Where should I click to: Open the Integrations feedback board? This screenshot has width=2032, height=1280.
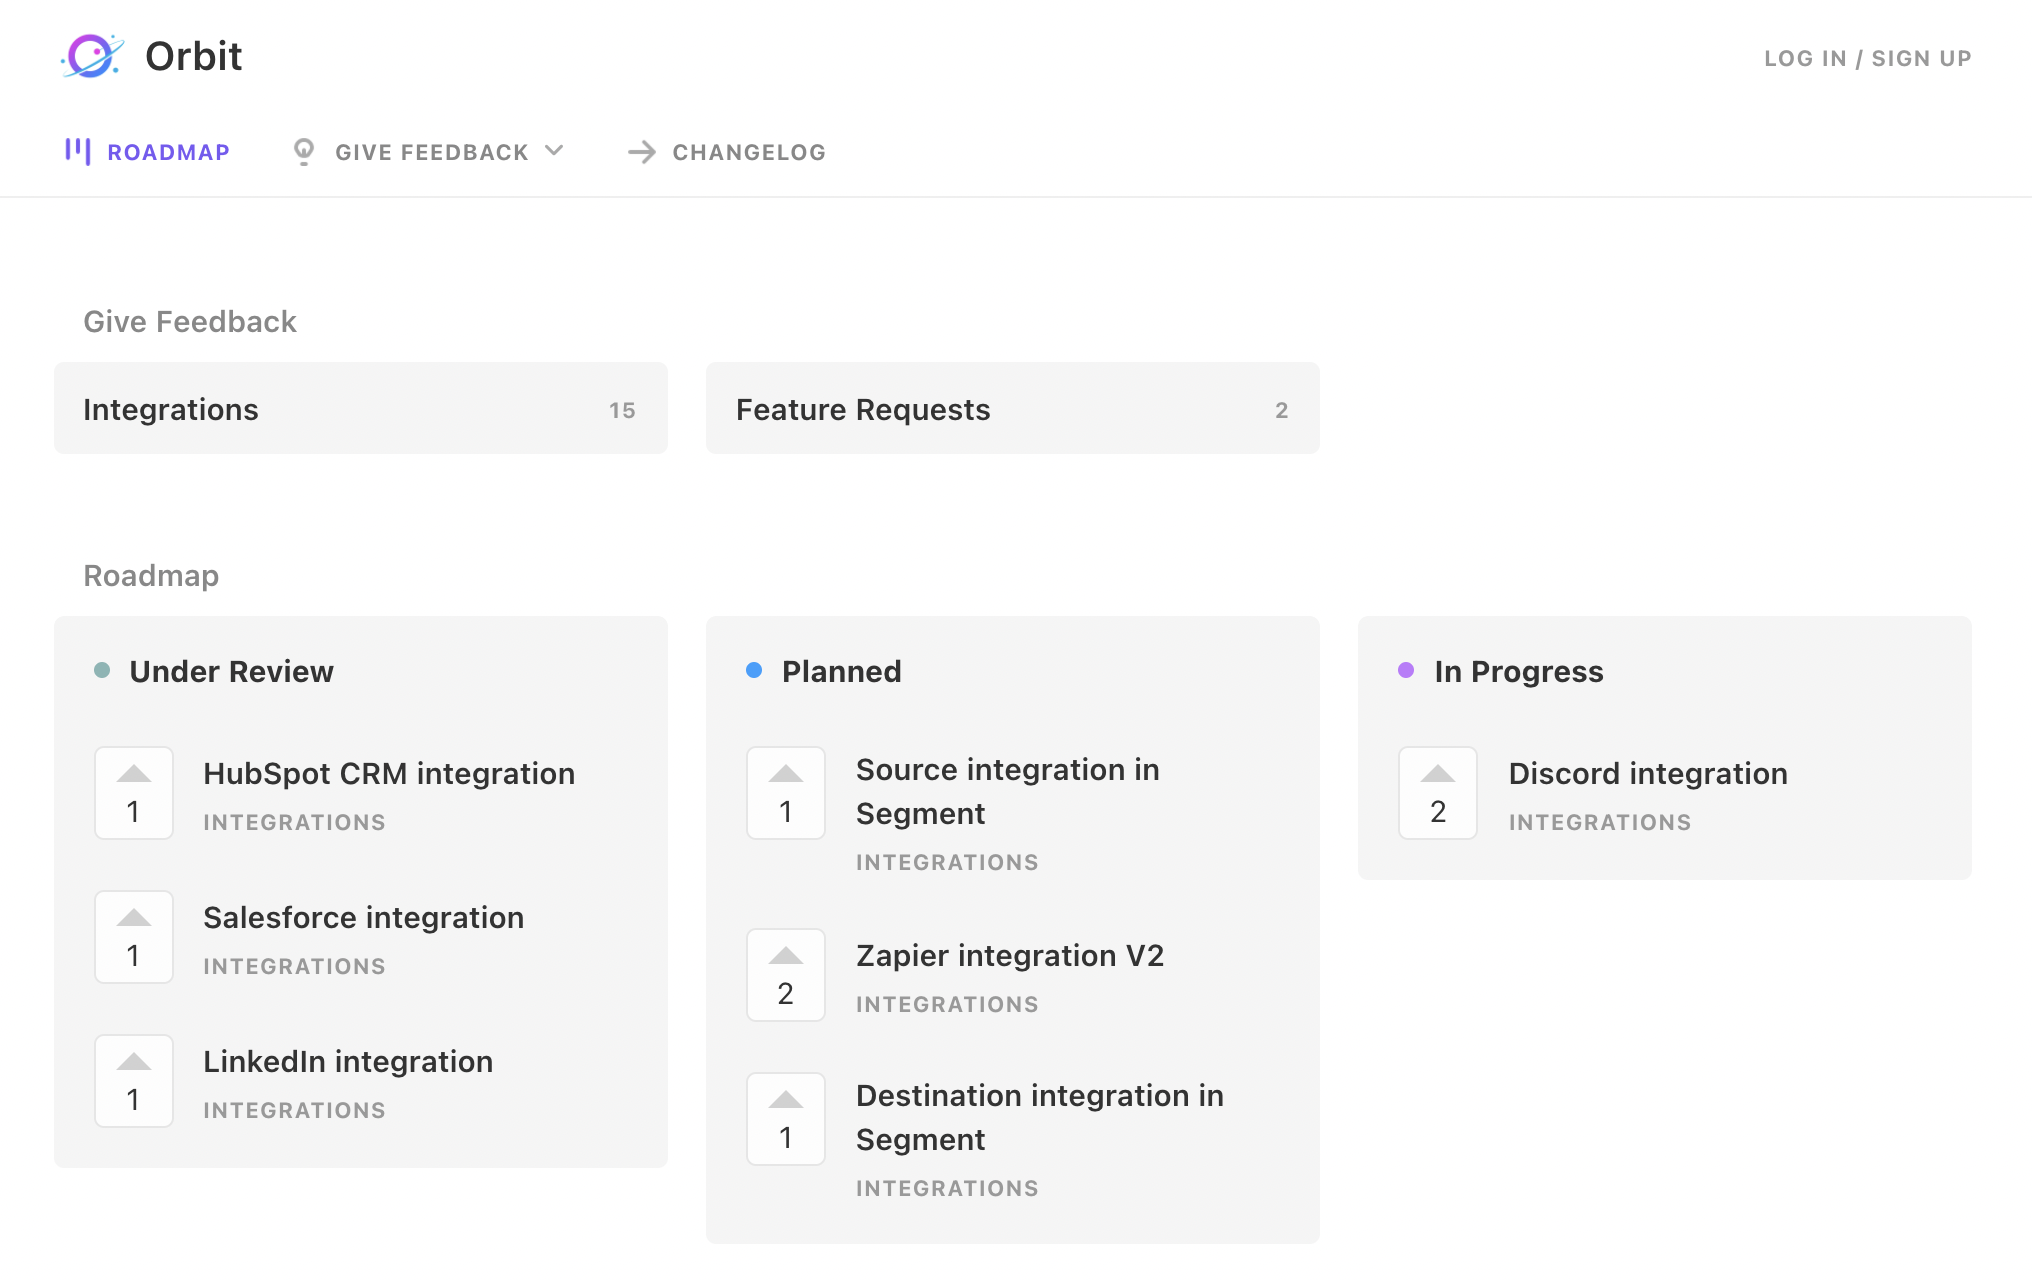click(x=360, y=409)
